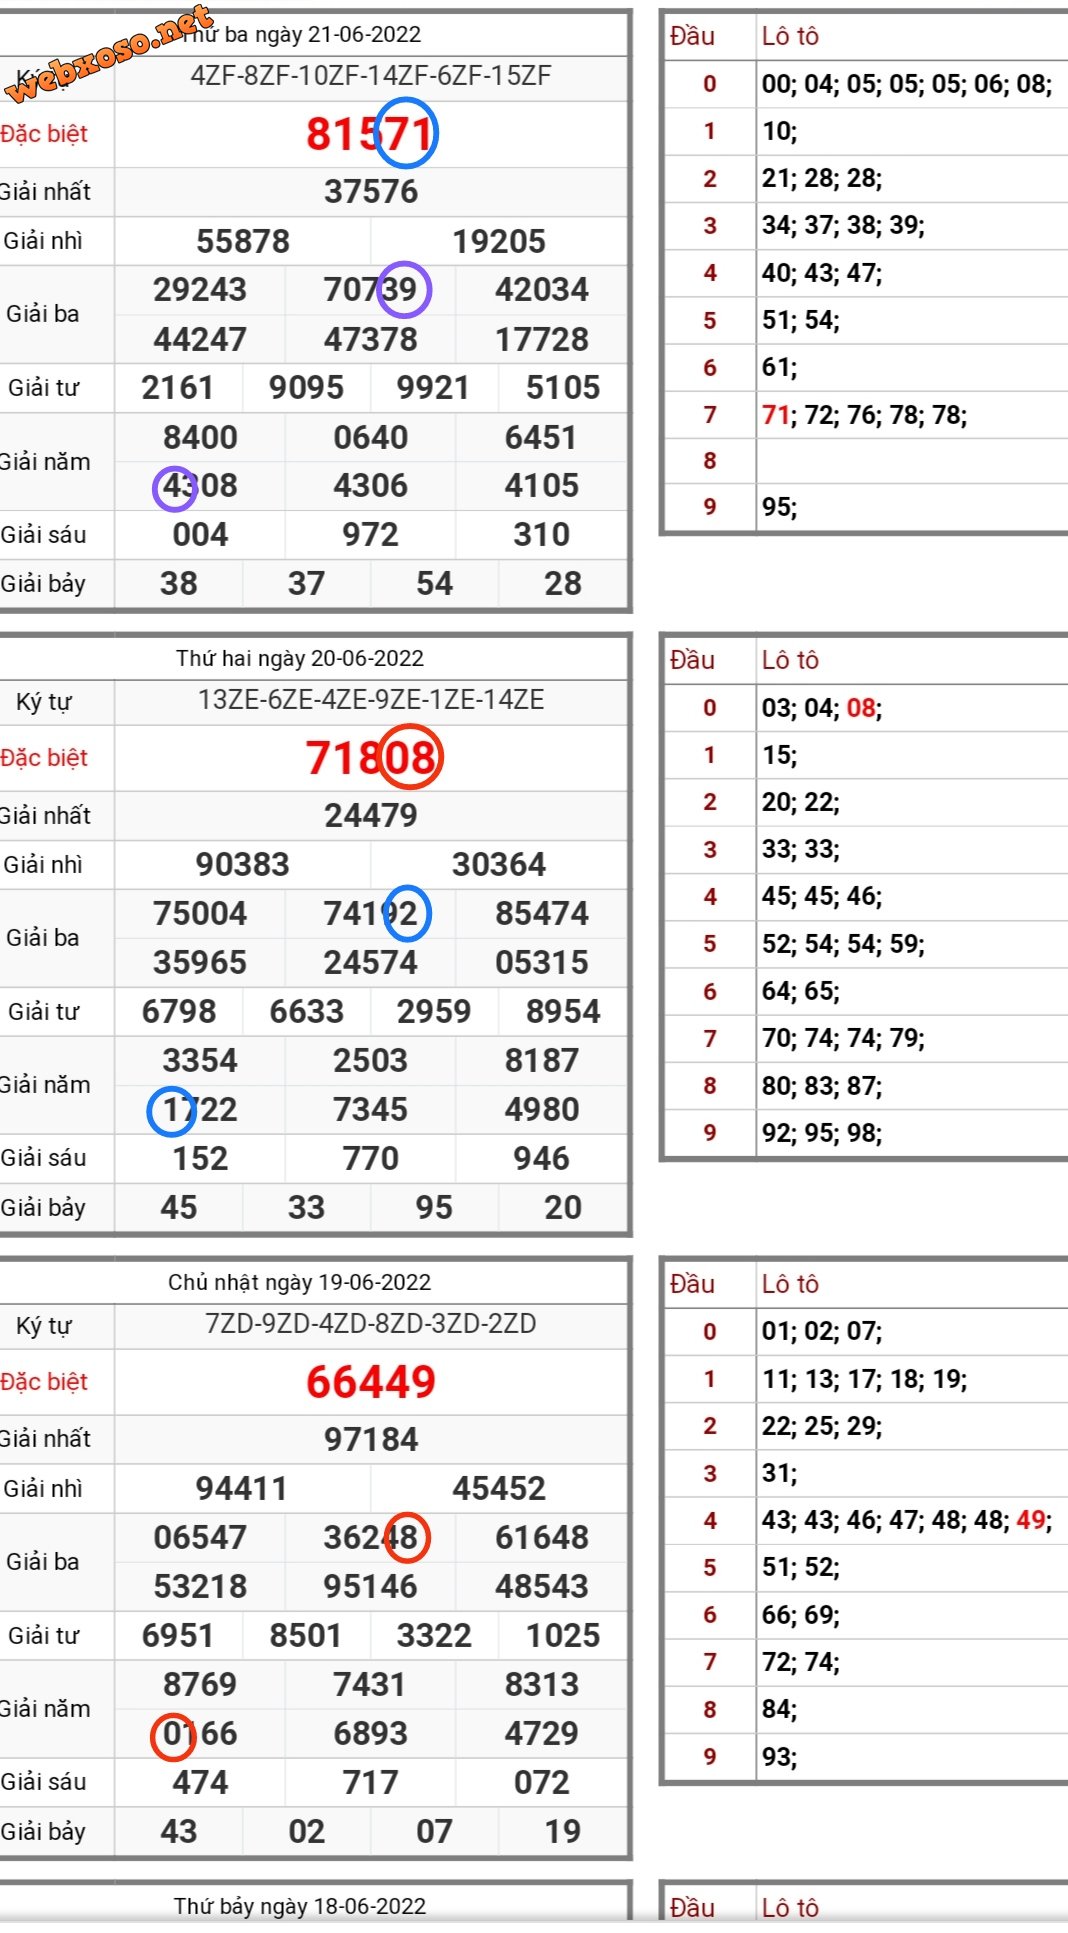Click the special prize number 81571
This screenshot has width=1068, height=1933.
pyautogui.click(x=371, y=133)
